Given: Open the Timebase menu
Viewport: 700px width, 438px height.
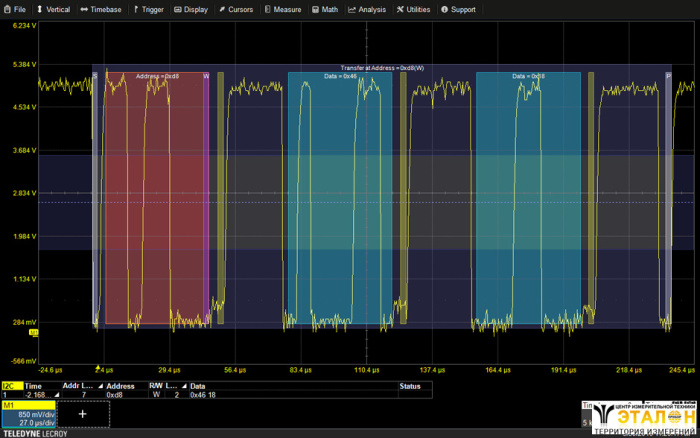Looking at the screenshot, I should (x=100, y=9).
